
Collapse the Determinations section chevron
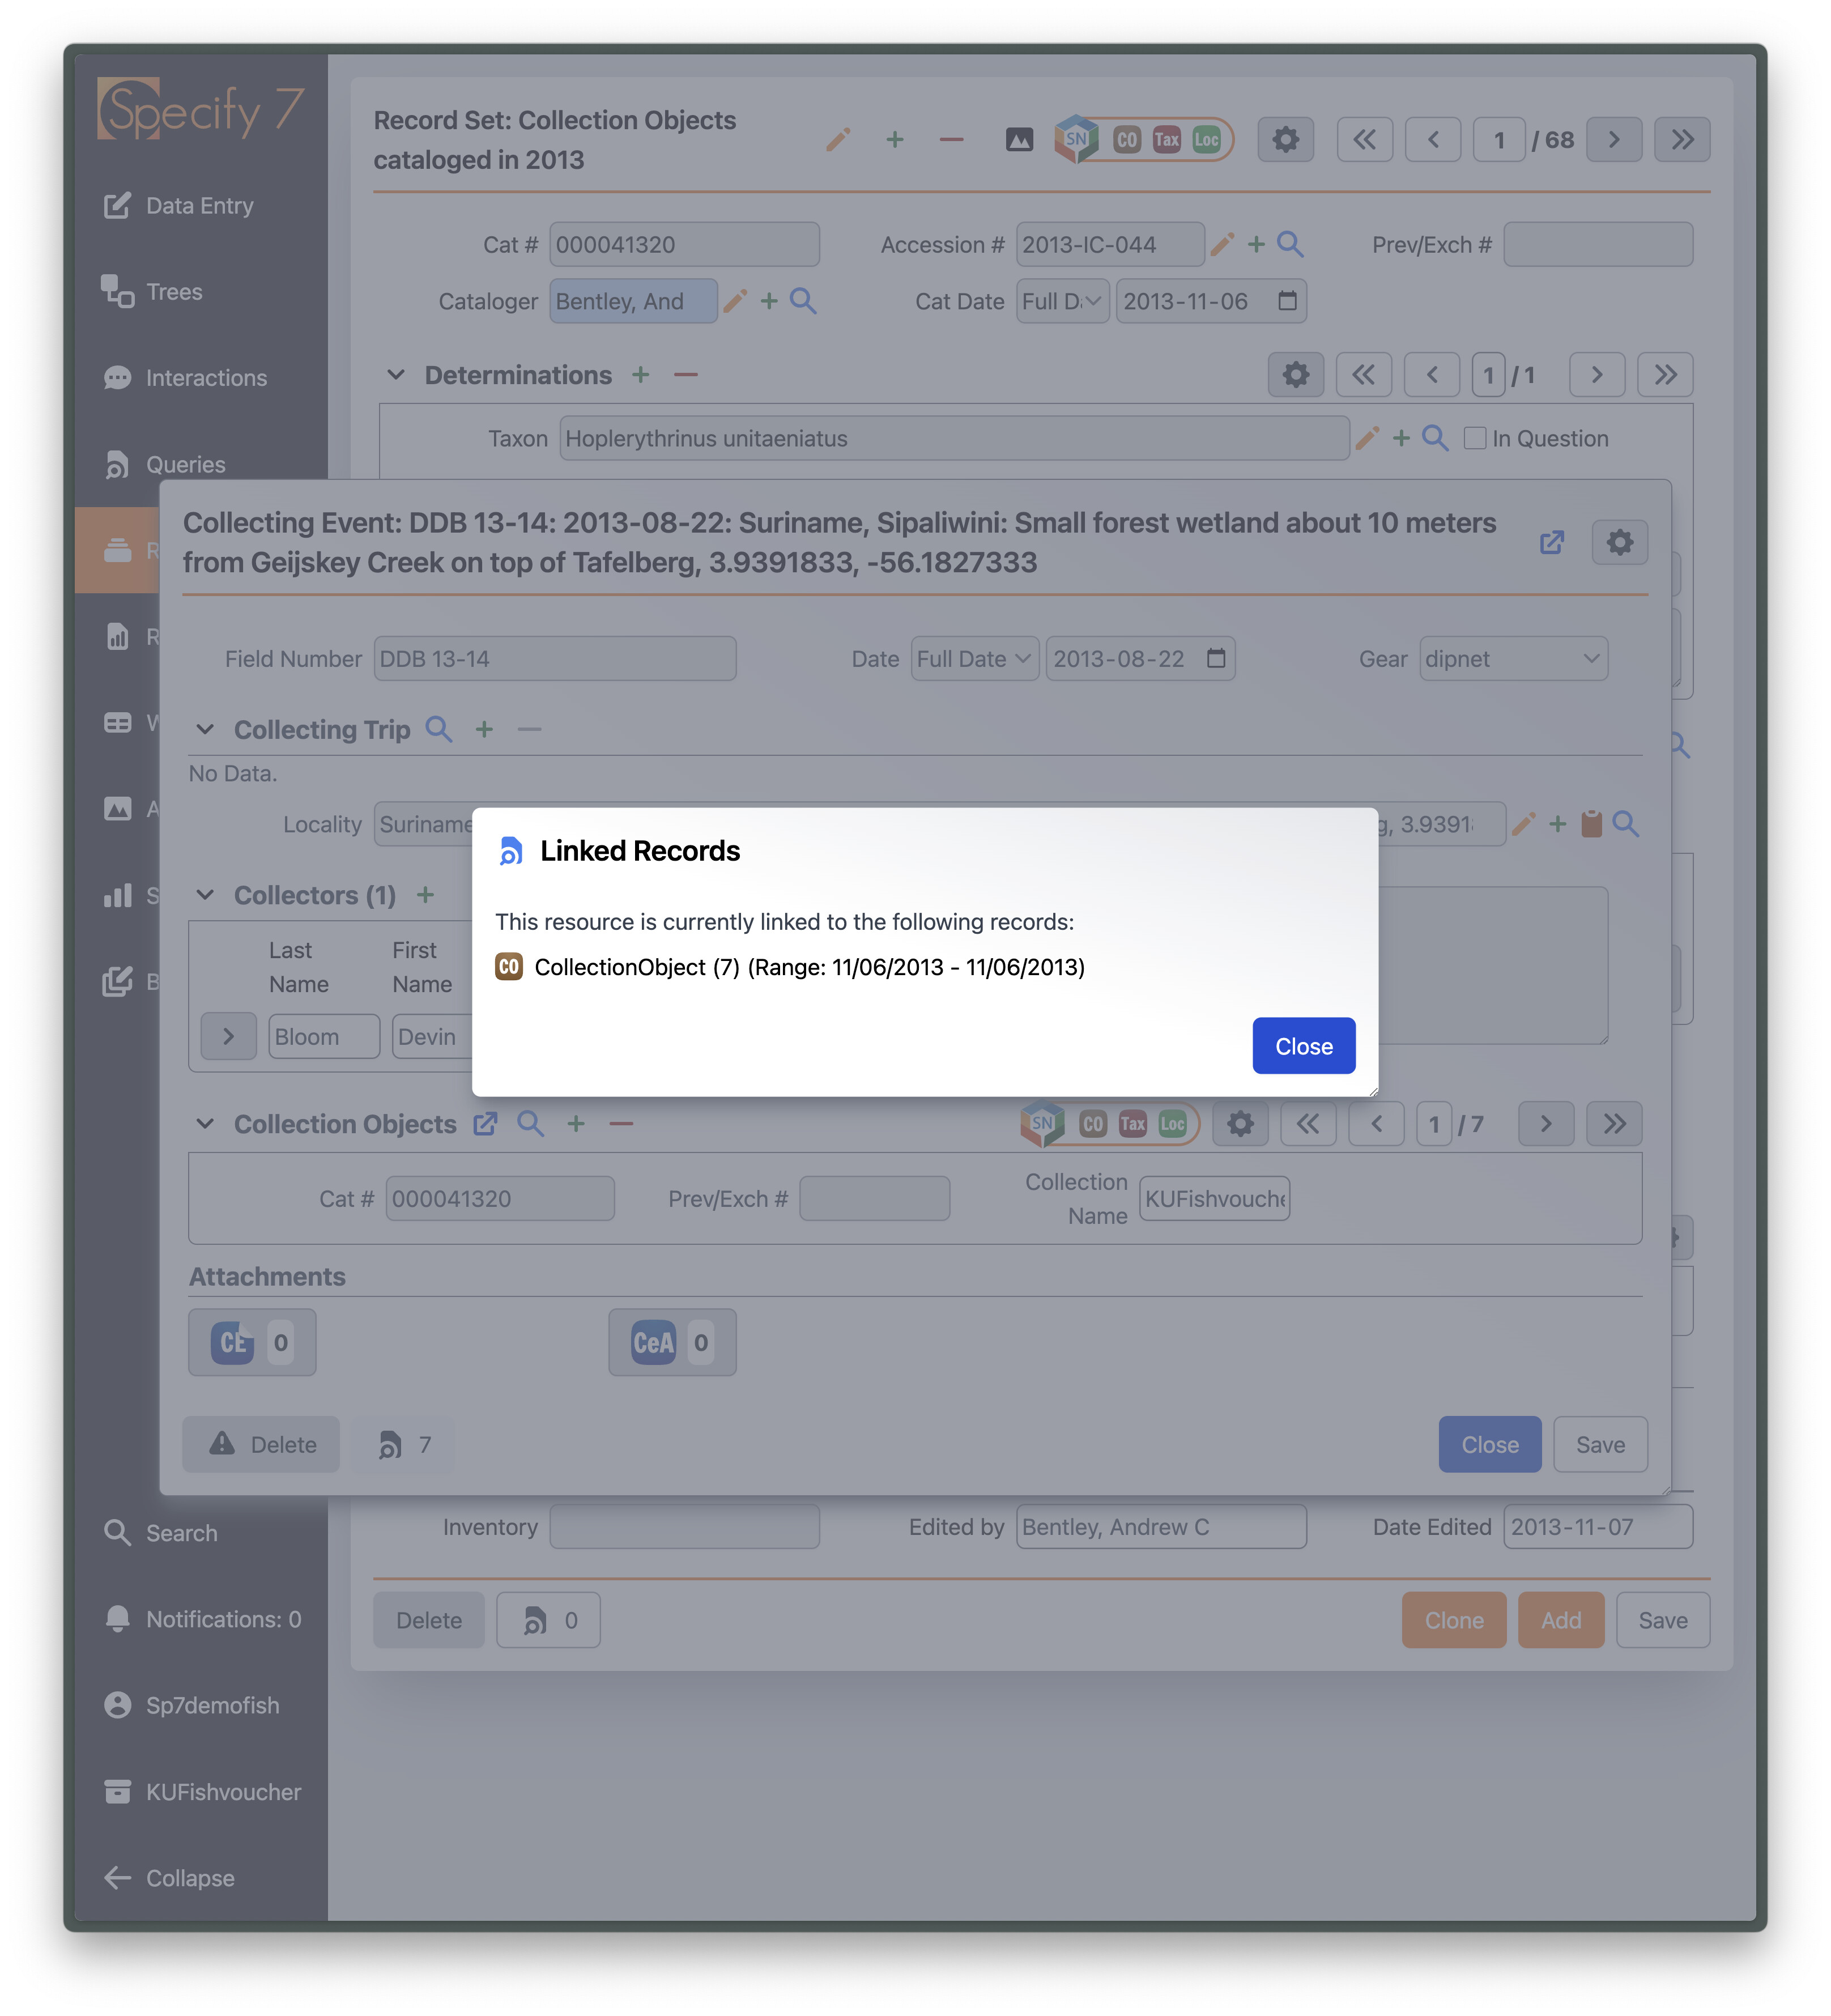pyautogui.click(x=396, y=375)
